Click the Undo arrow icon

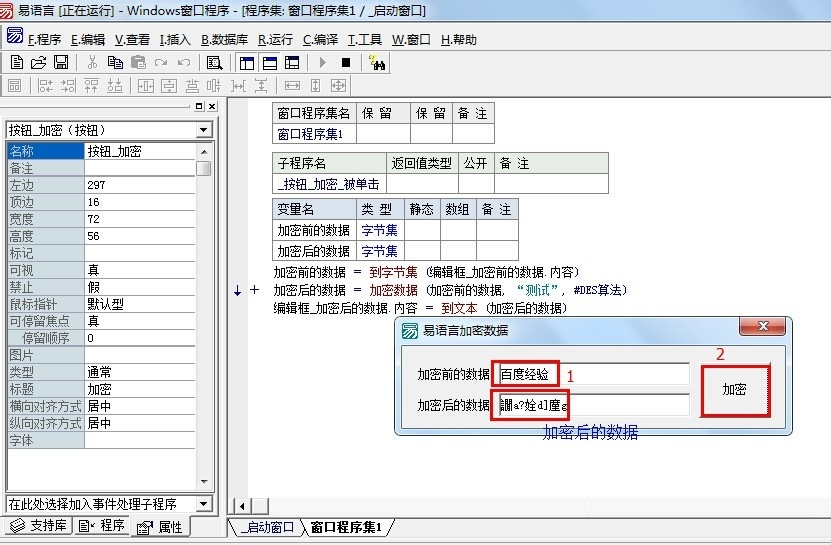coord(184,63)
